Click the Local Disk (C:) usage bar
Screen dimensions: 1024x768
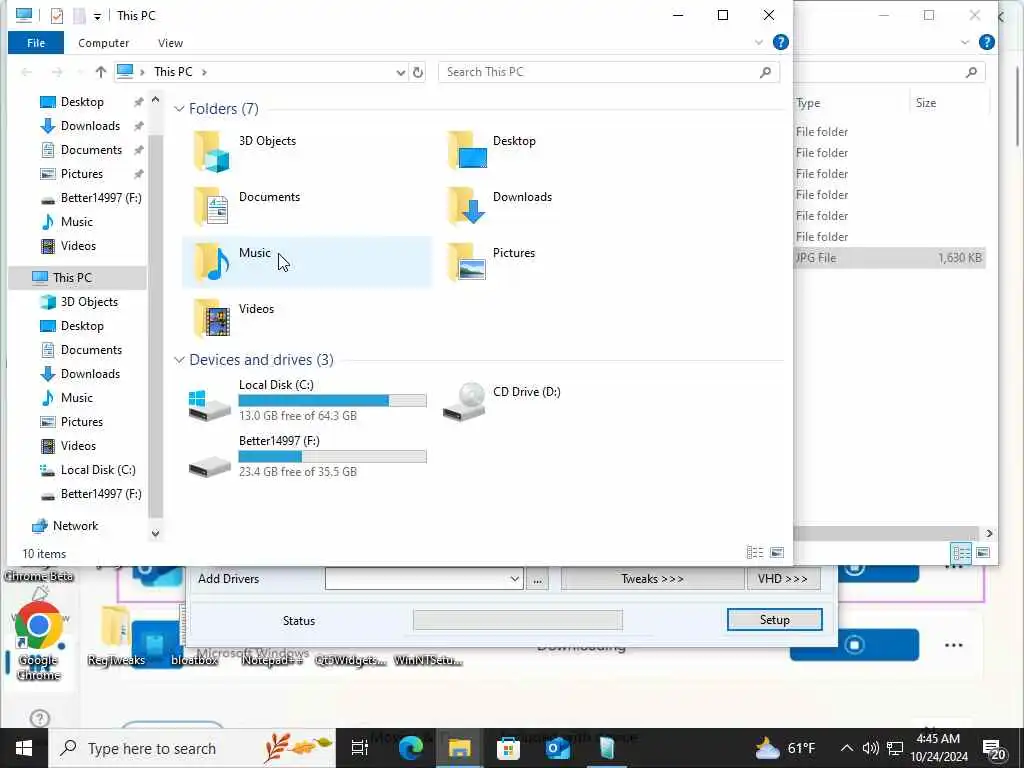click(x=332, y=400)
